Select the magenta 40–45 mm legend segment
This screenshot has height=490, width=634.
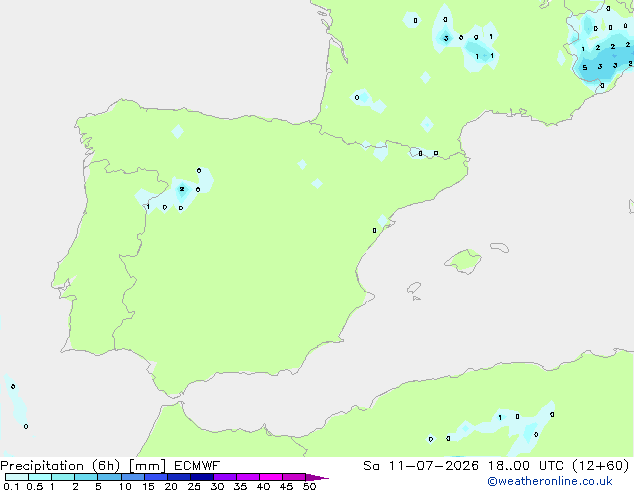[271, 477]
